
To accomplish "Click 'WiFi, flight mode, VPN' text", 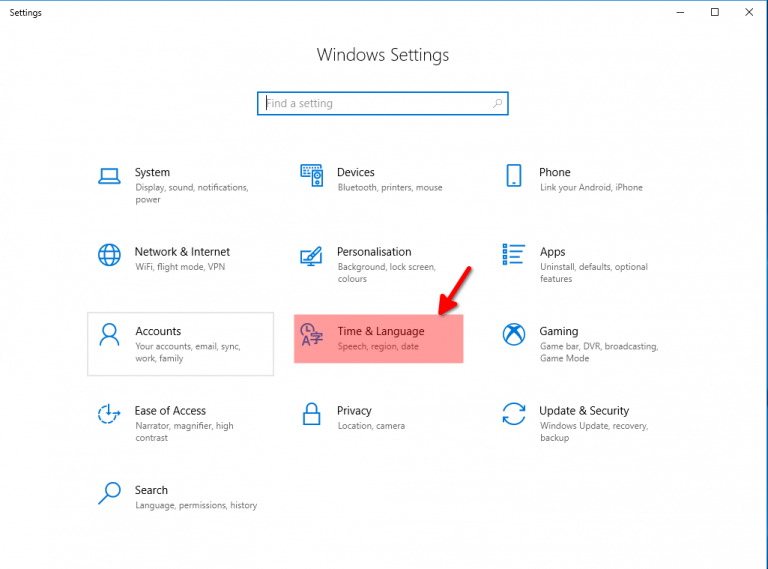I will (180, 267).
